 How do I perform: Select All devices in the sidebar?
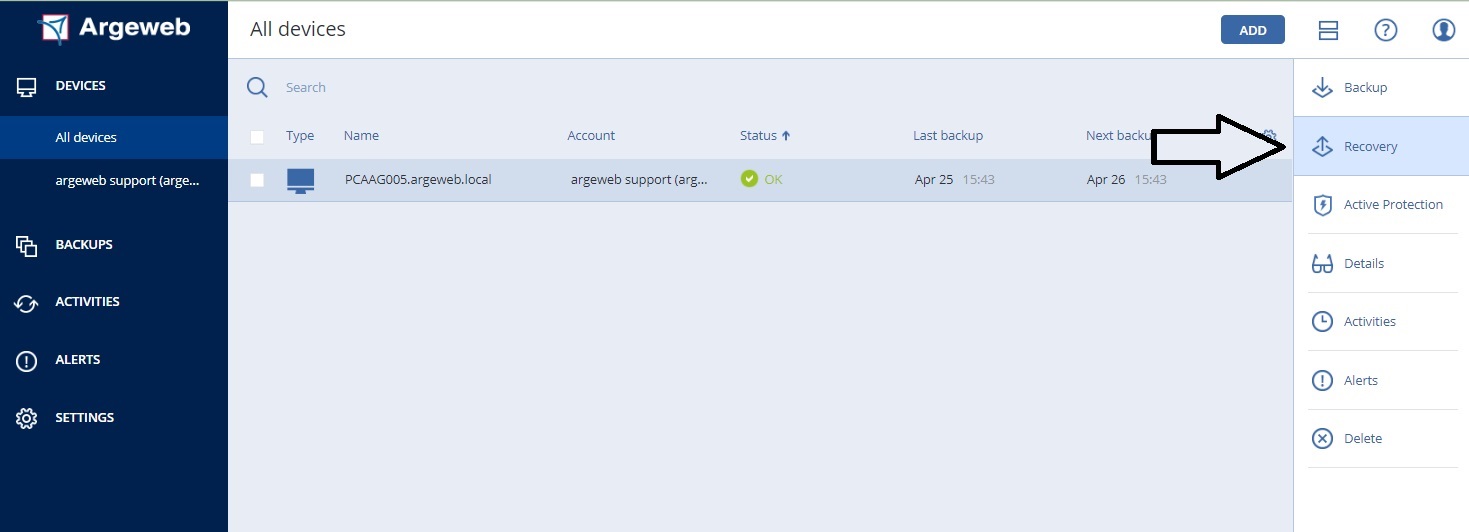coord(114,138)
